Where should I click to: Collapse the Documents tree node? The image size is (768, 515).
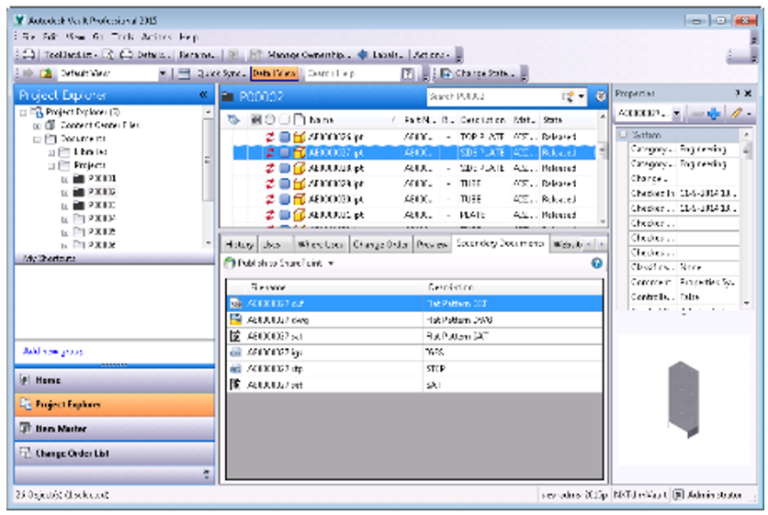tap(37, 139)
